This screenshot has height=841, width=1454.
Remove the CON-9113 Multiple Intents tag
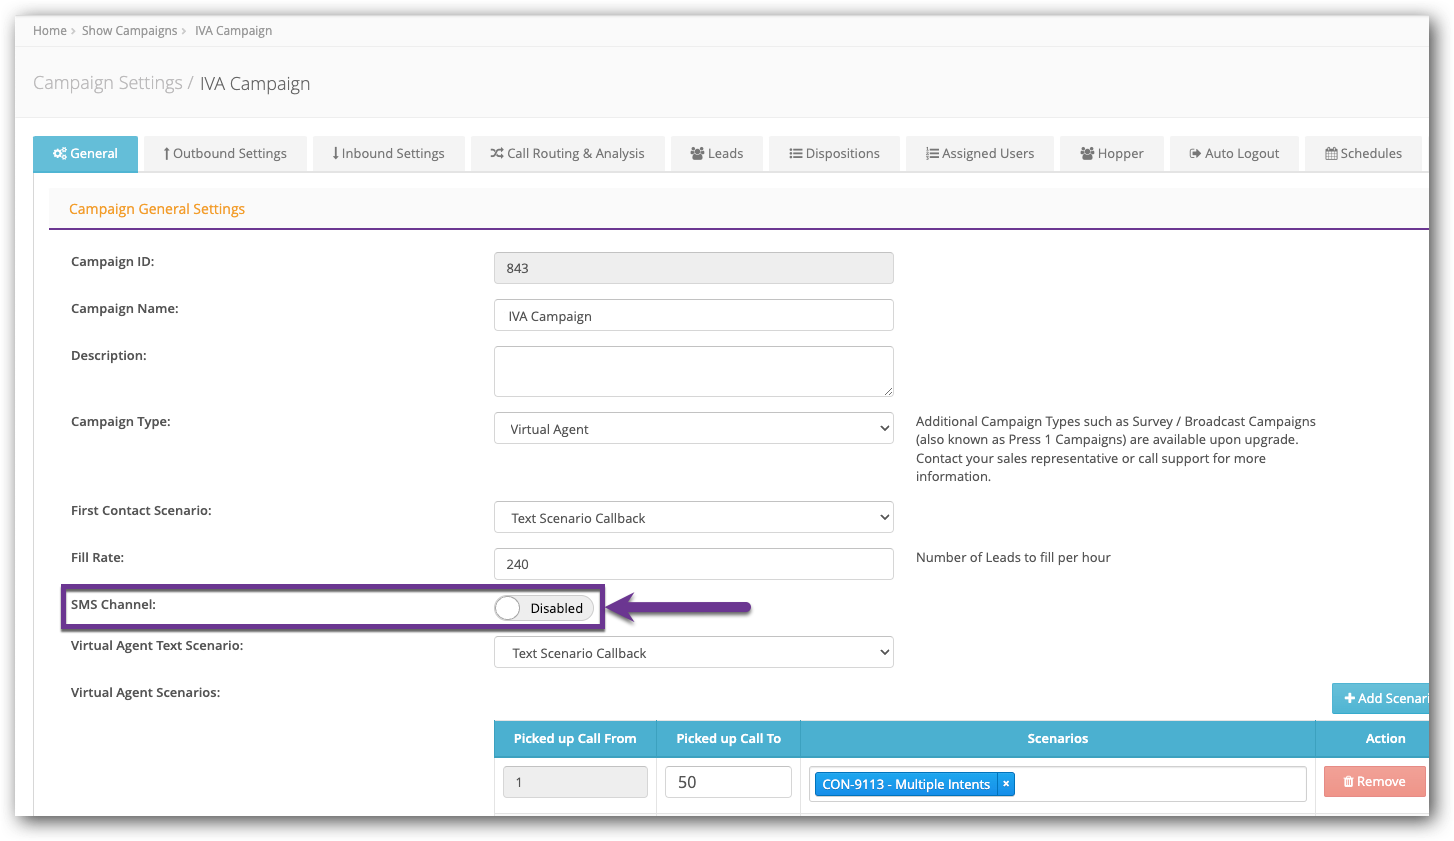tap(1006, 784)
